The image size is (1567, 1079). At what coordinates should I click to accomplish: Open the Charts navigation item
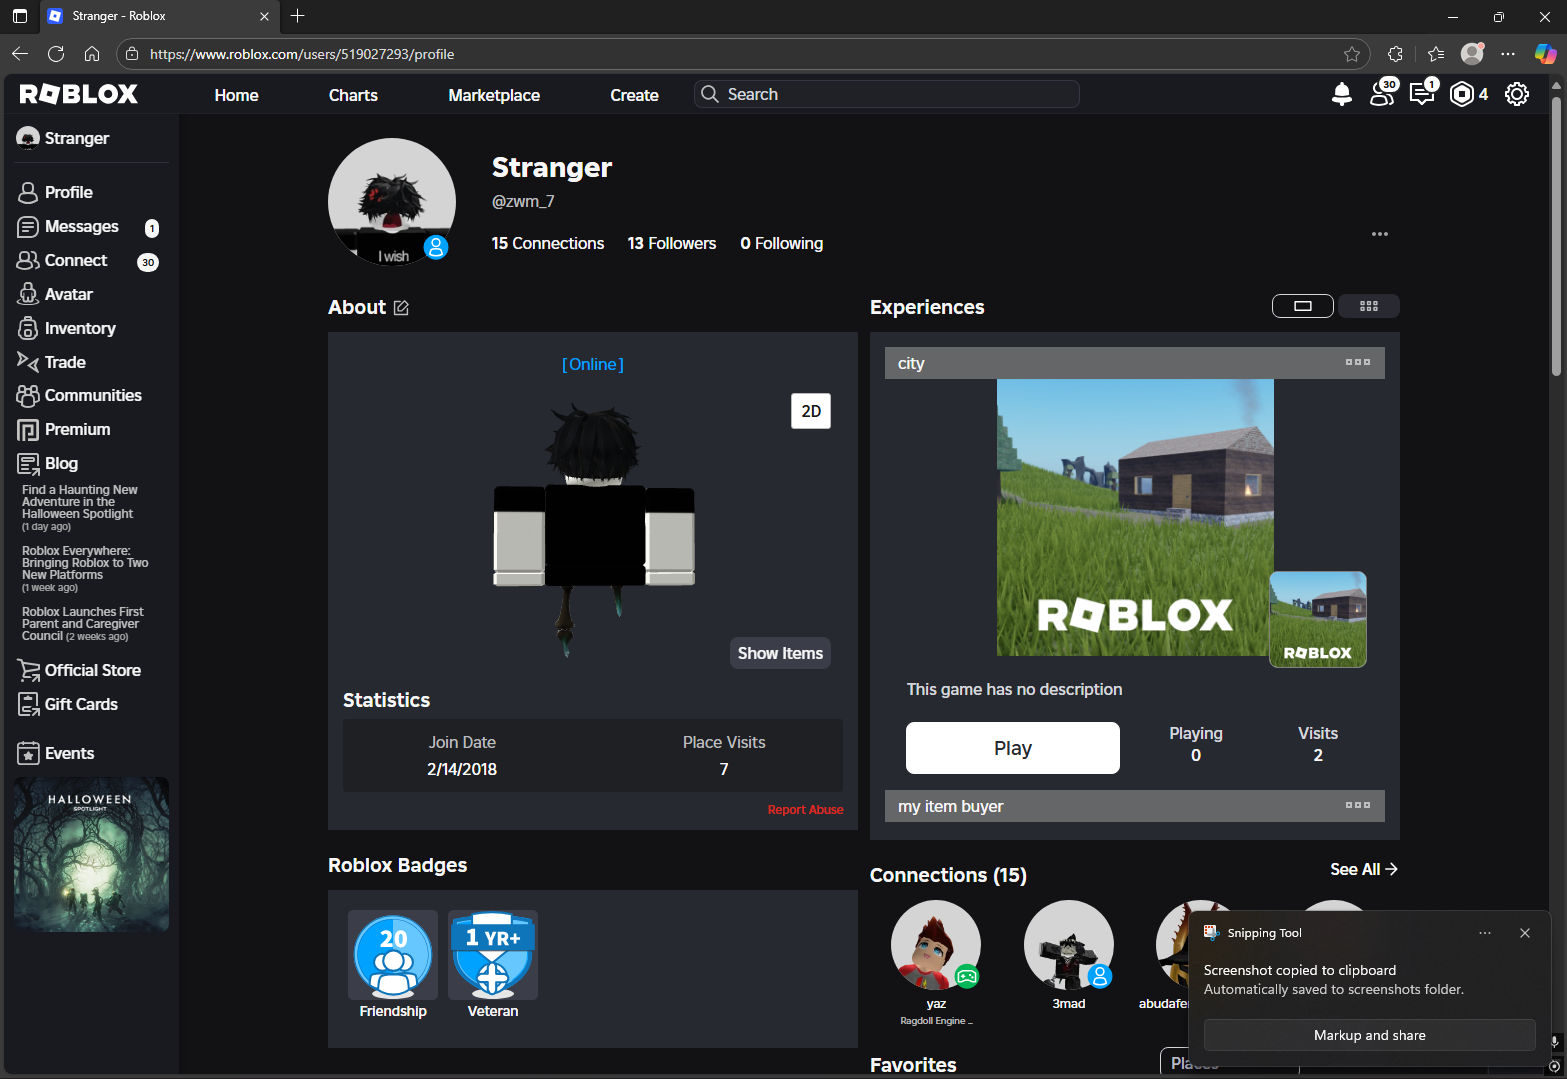pyautogui.click(x=353, y=95)
